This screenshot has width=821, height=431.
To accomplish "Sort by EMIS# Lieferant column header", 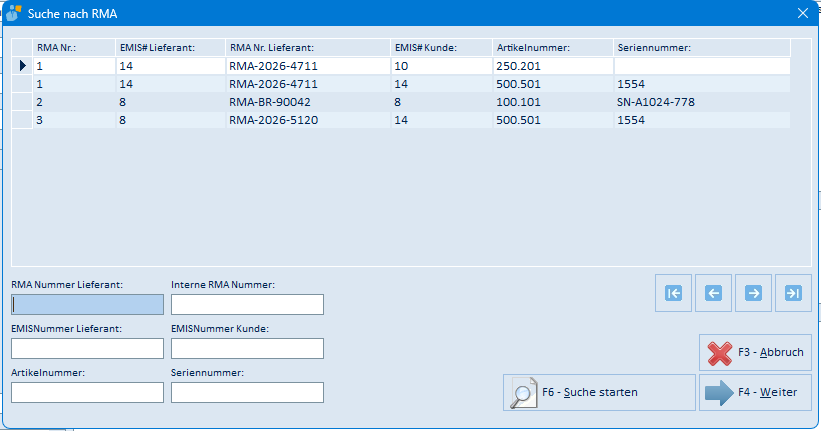I will pyautogui.click(x=171, y=48).
